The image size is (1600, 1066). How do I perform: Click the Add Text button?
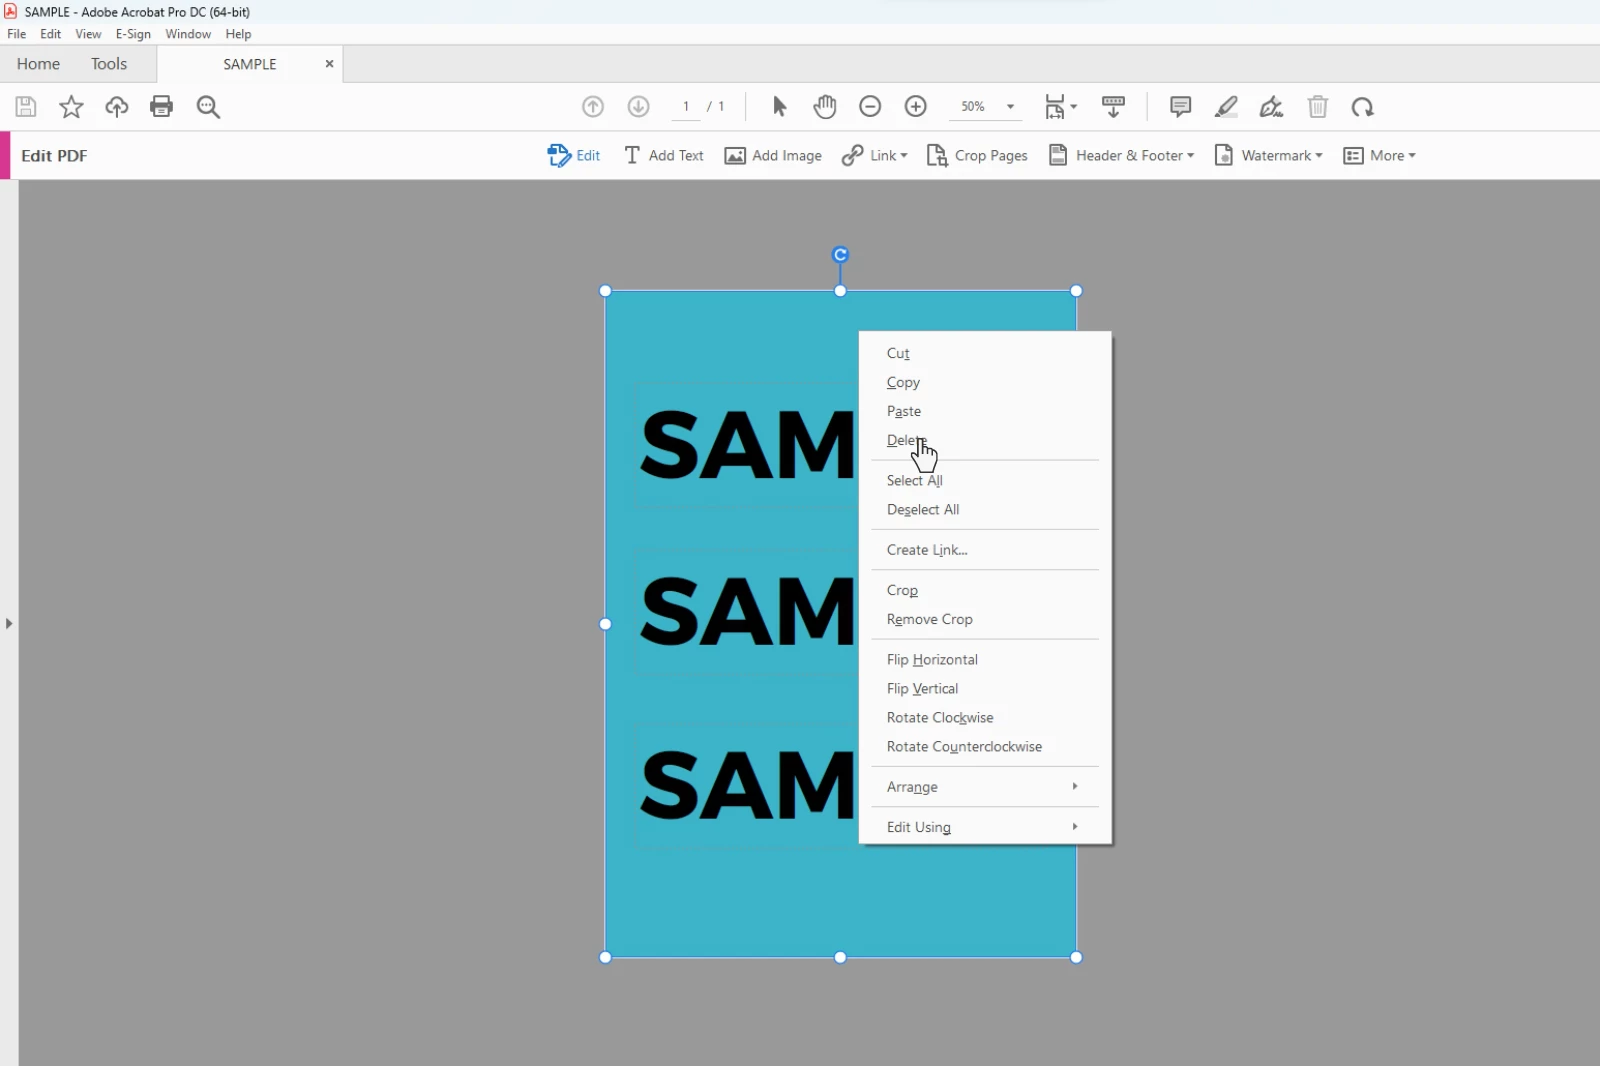click(x=663, y=155)
